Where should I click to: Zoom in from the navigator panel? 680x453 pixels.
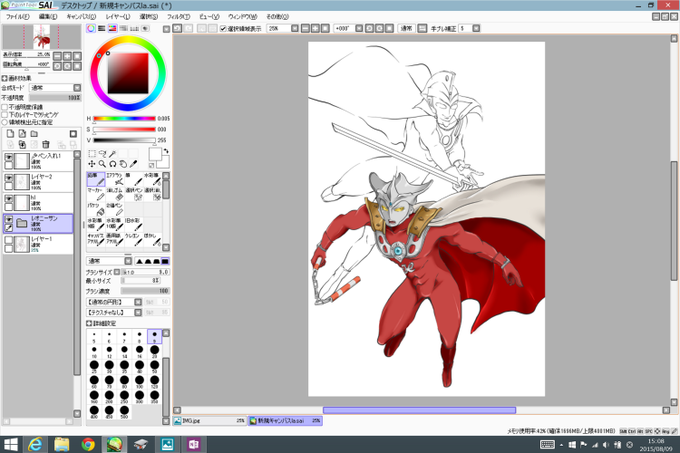[x=67, y=55]
